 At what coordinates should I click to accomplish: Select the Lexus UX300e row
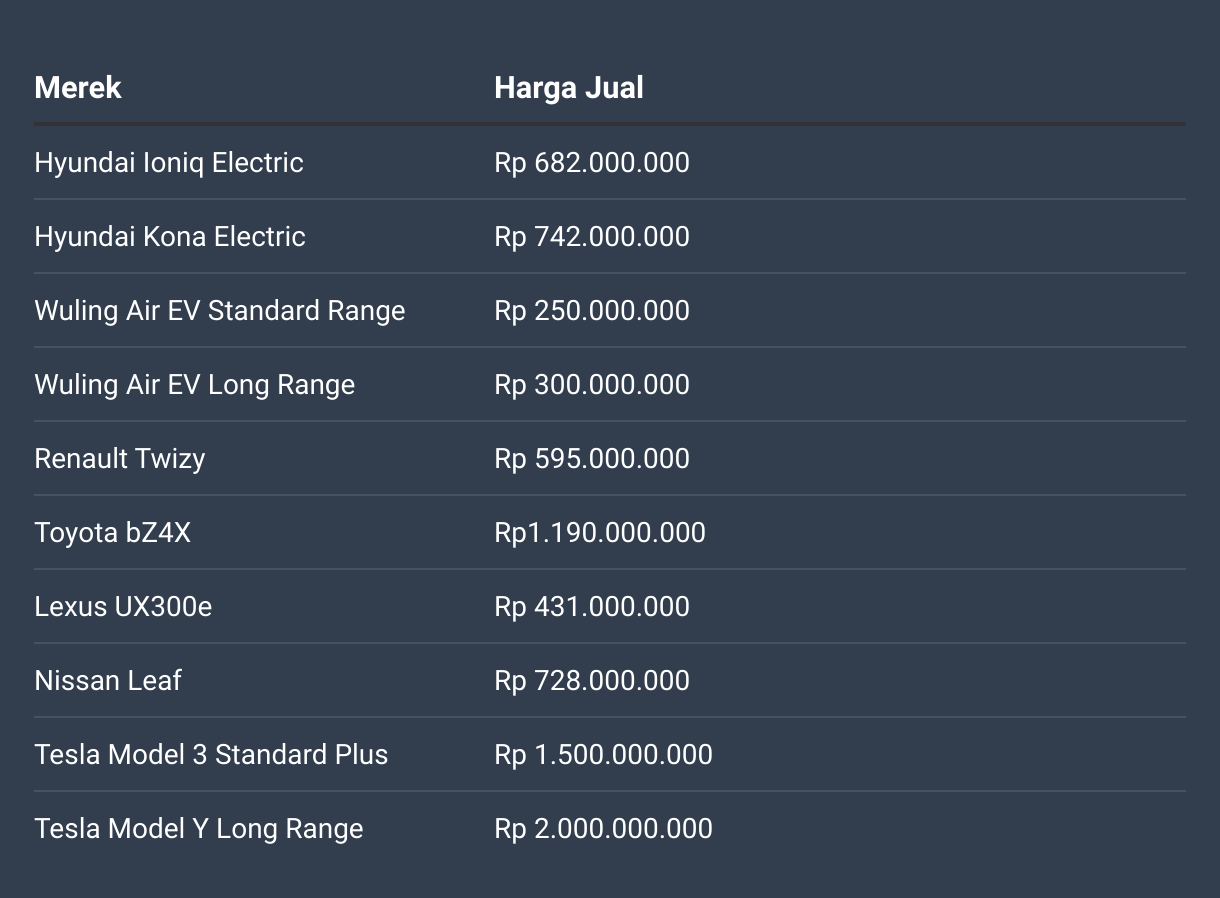coord(610,606)
